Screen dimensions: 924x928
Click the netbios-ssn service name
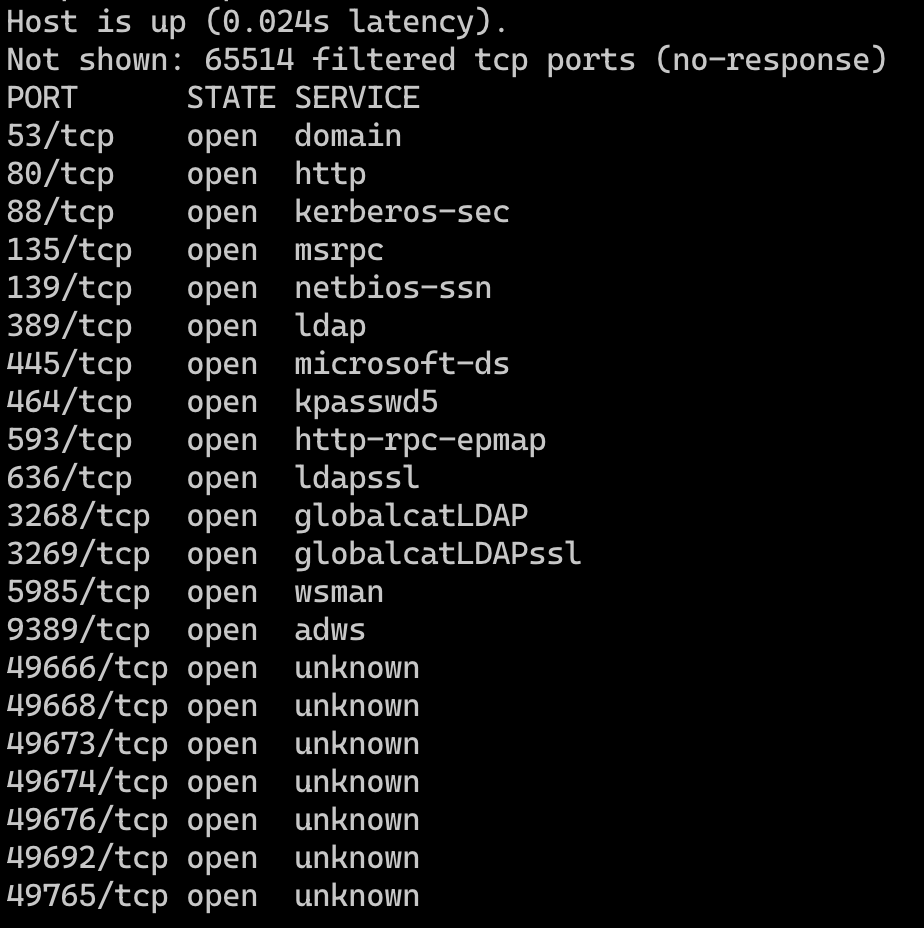click(393, 288)
